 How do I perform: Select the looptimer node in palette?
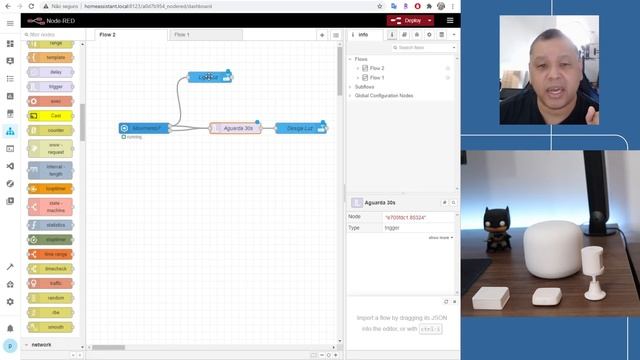click(x=51, y=189)
